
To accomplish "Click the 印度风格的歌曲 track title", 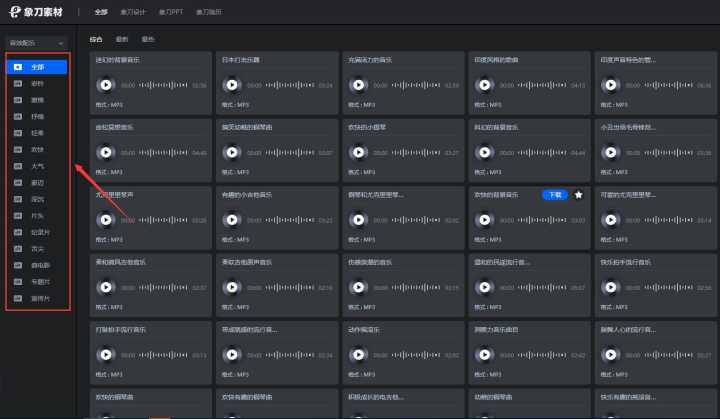I will tap(496, 60).
